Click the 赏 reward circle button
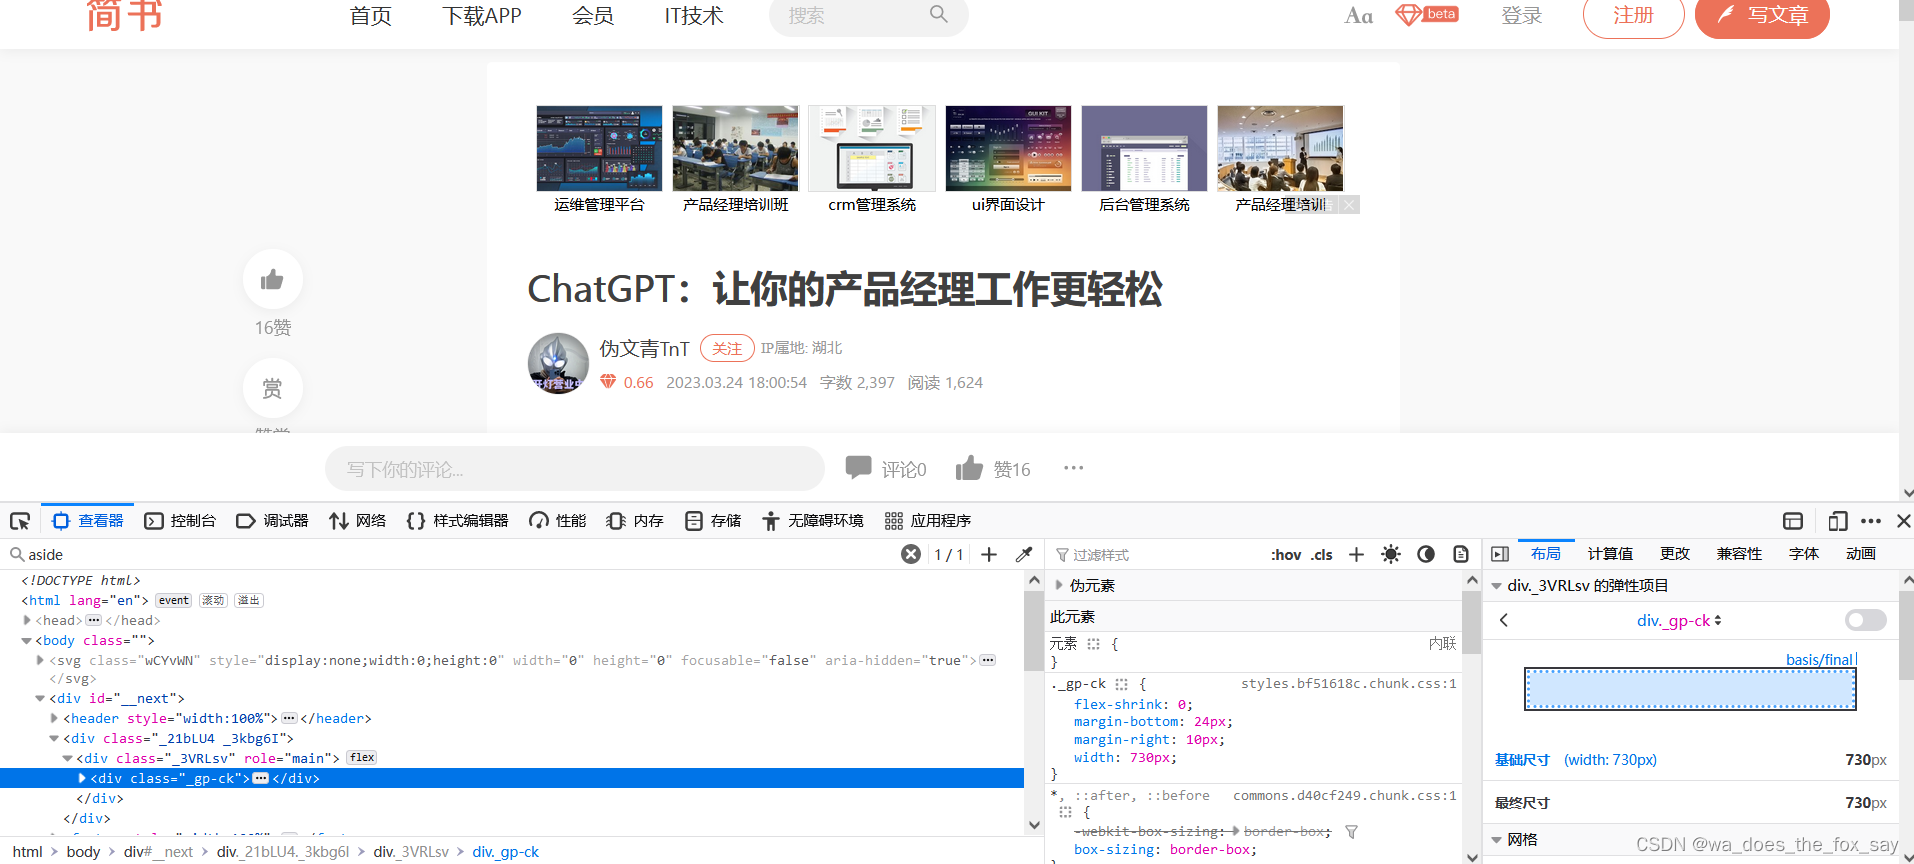1914x864 pixels. [272, 388]
